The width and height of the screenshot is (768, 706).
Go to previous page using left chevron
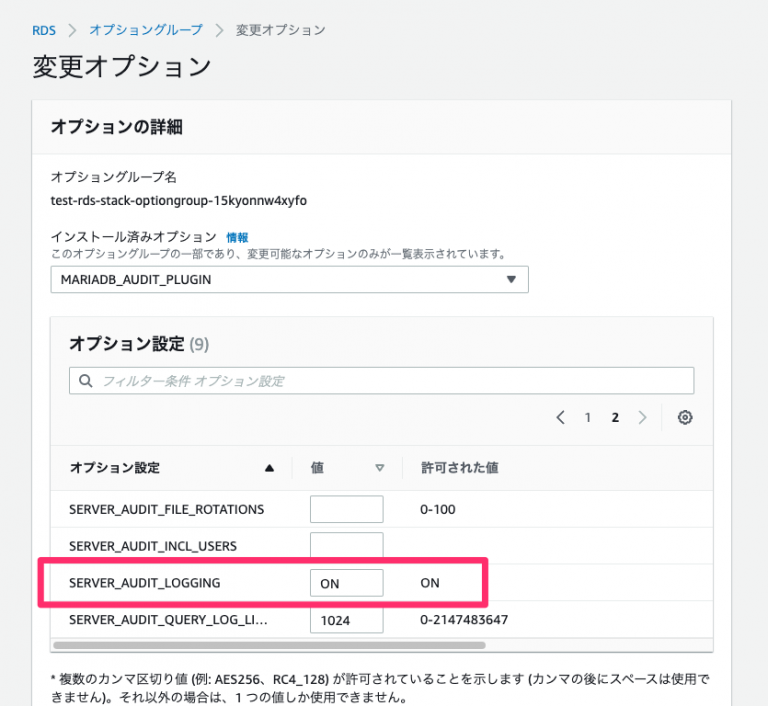tap(560, 418)
